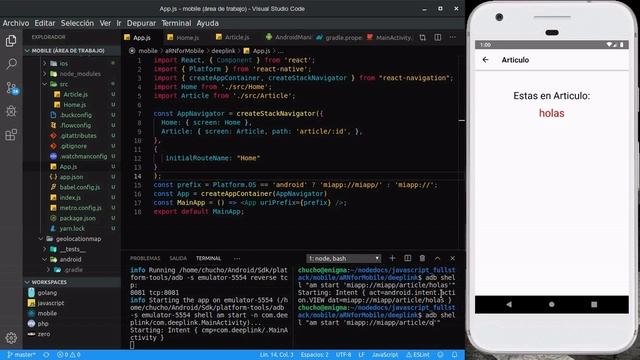Open the compare changes icon in editor toolbar
The width and height of the screenshot is (640, 360).
tap(422, 38)
